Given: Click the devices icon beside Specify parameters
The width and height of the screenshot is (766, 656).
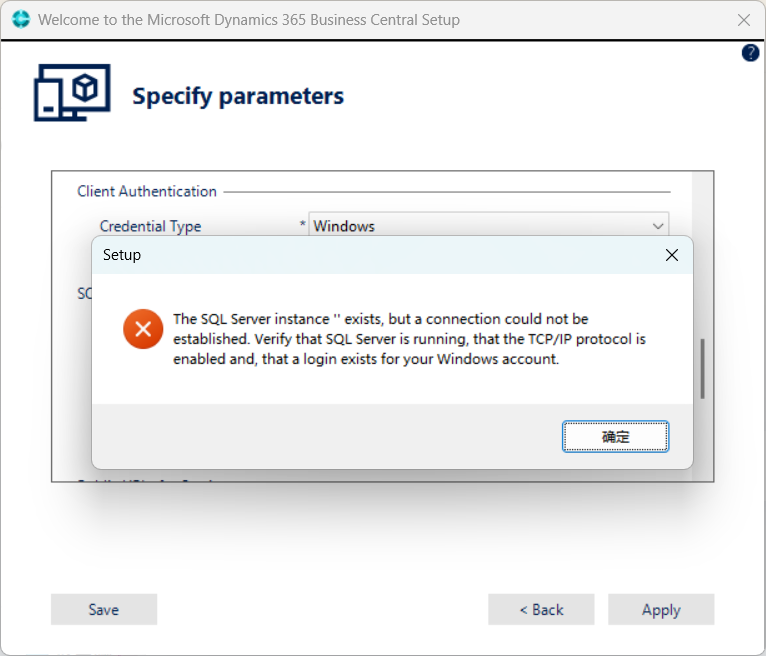Looking at the screenshot, I should point(72,93).
